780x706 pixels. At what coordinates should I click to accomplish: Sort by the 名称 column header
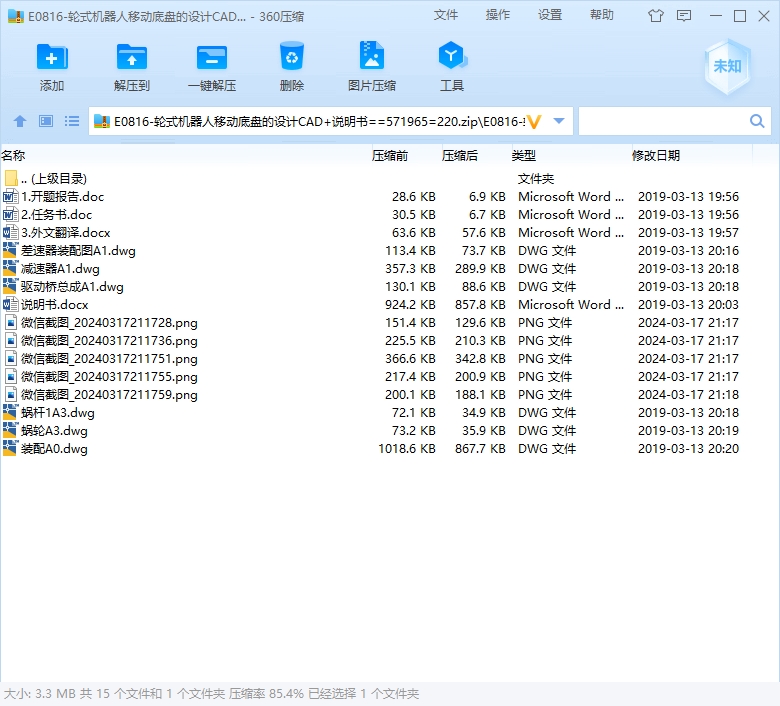13,156
